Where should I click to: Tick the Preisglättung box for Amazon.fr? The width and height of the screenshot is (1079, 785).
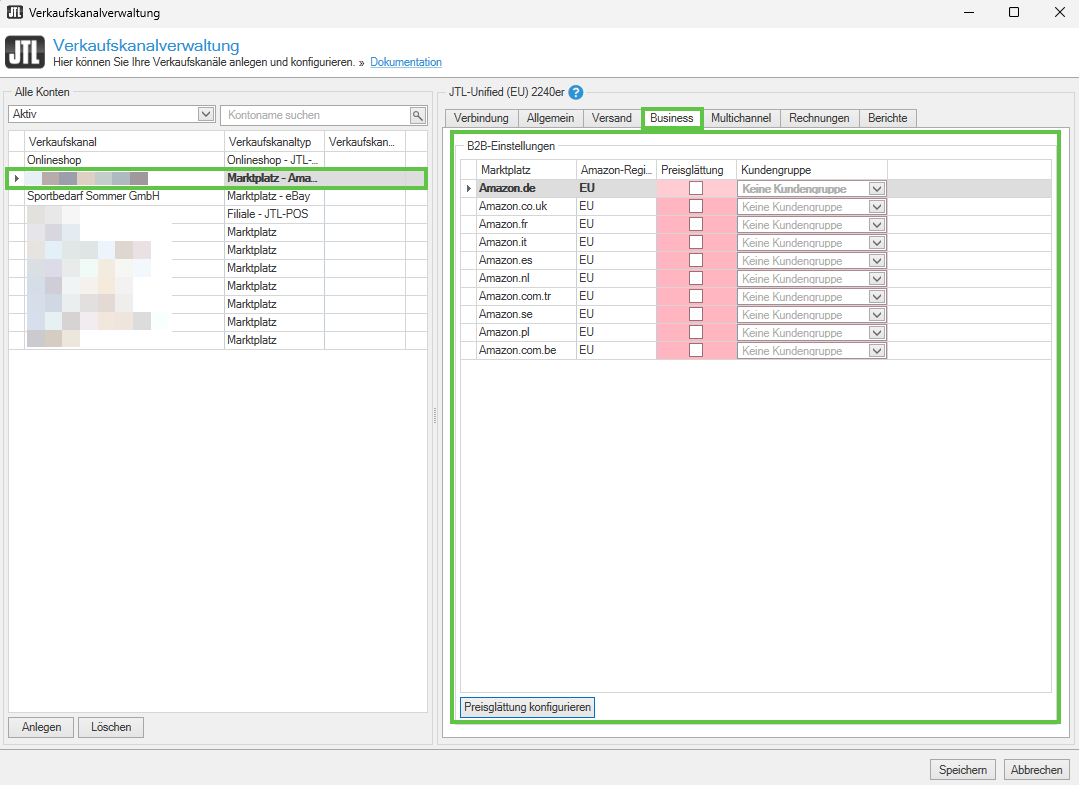click(696, 224)
